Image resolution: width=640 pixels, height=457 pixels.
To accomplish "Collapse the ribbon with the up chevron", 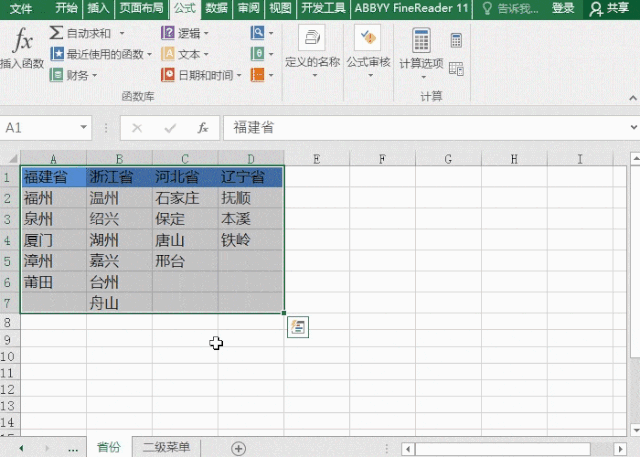I will click(x=633, y=98).
